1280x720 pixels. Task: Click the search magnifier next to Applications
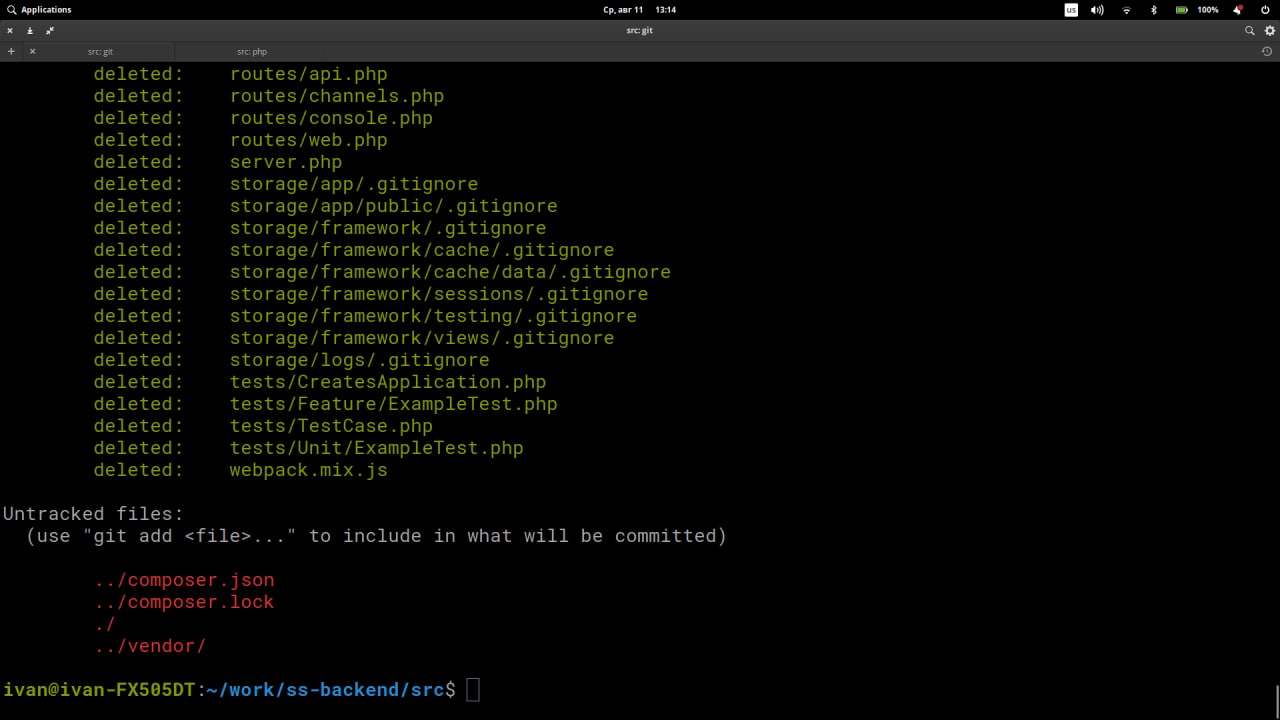click(12, 10)
